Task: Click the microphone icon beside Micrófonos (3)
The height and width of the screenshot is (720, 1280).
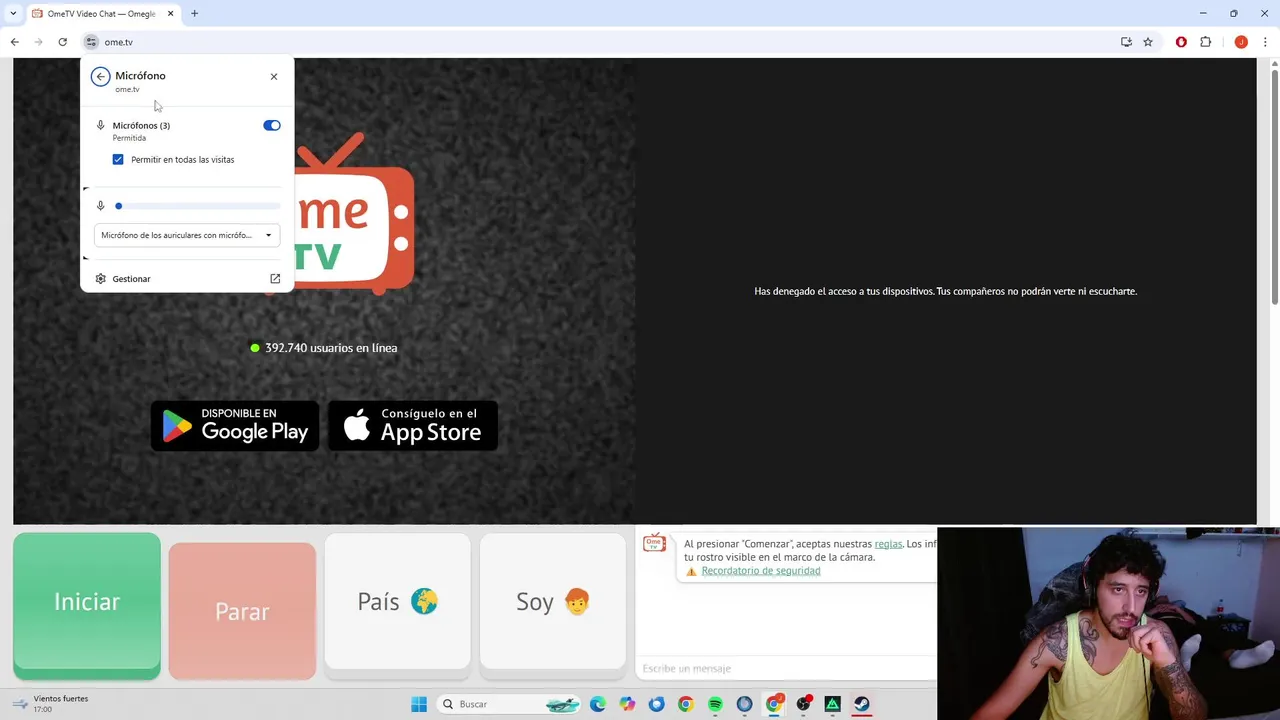Action: (x=101, y=126)
